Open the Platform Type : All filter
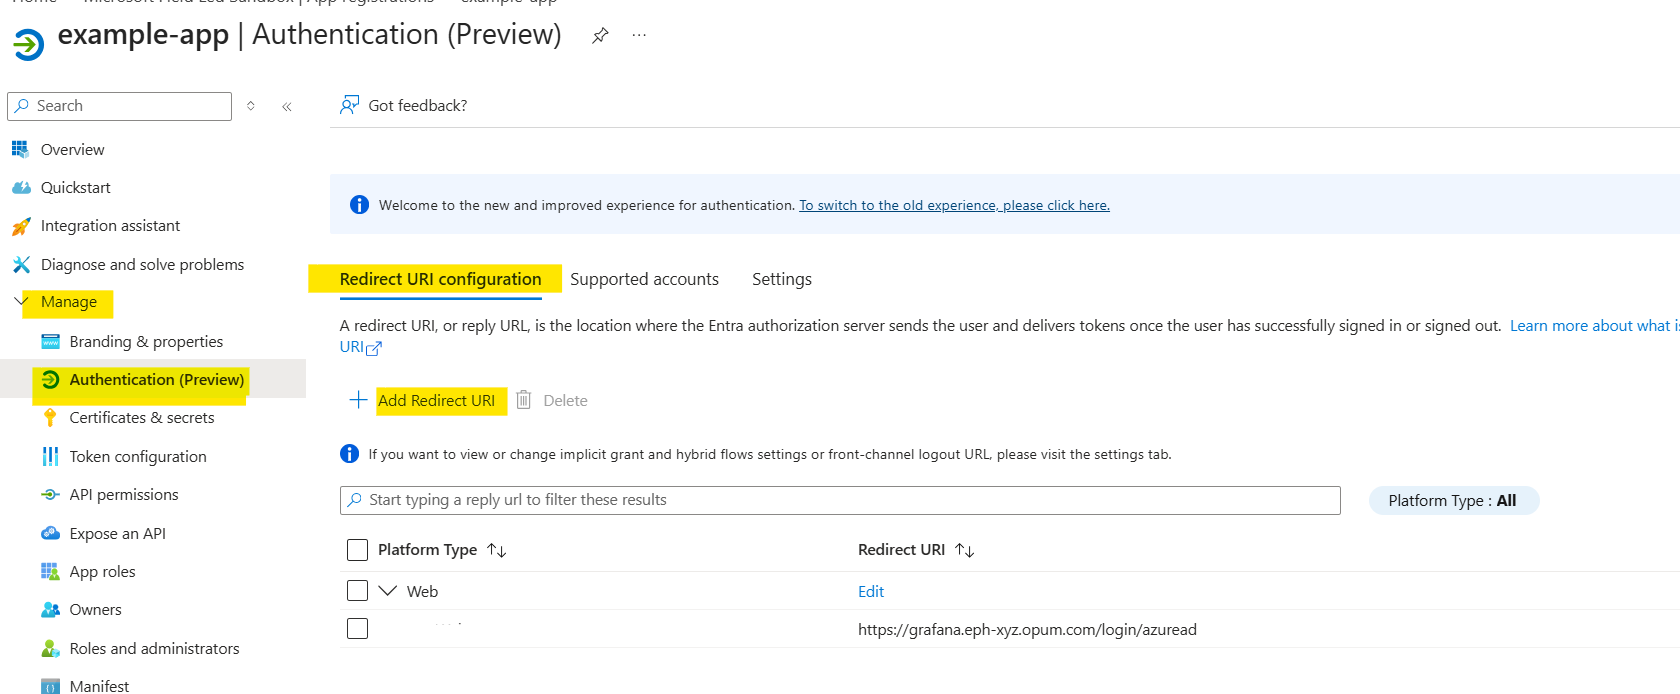1680x694 pixels. [x=1453, y=500]
